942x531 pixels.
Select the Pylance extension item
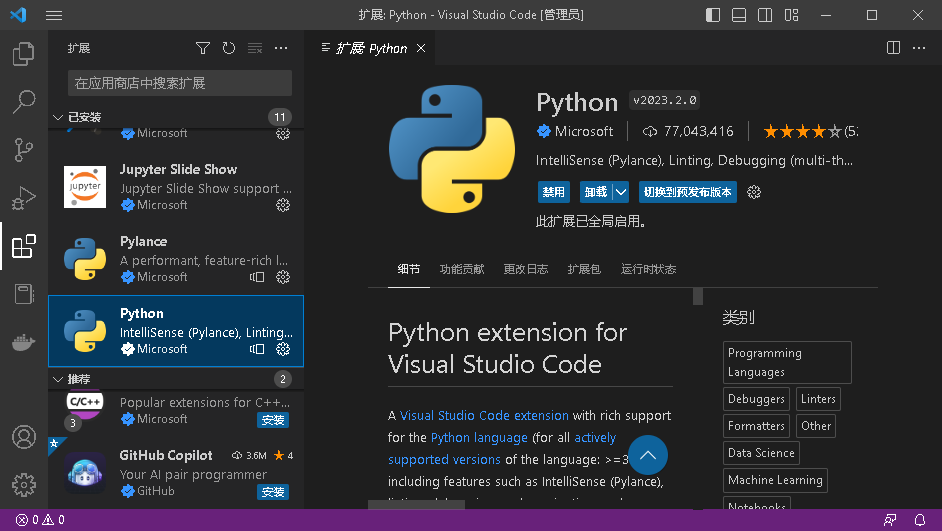point(175,259)
